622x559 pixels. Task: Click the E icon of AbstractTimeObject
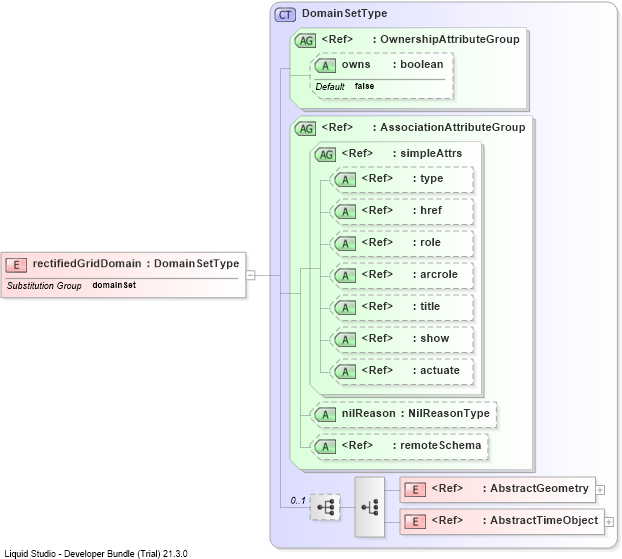tap(415, 521)
